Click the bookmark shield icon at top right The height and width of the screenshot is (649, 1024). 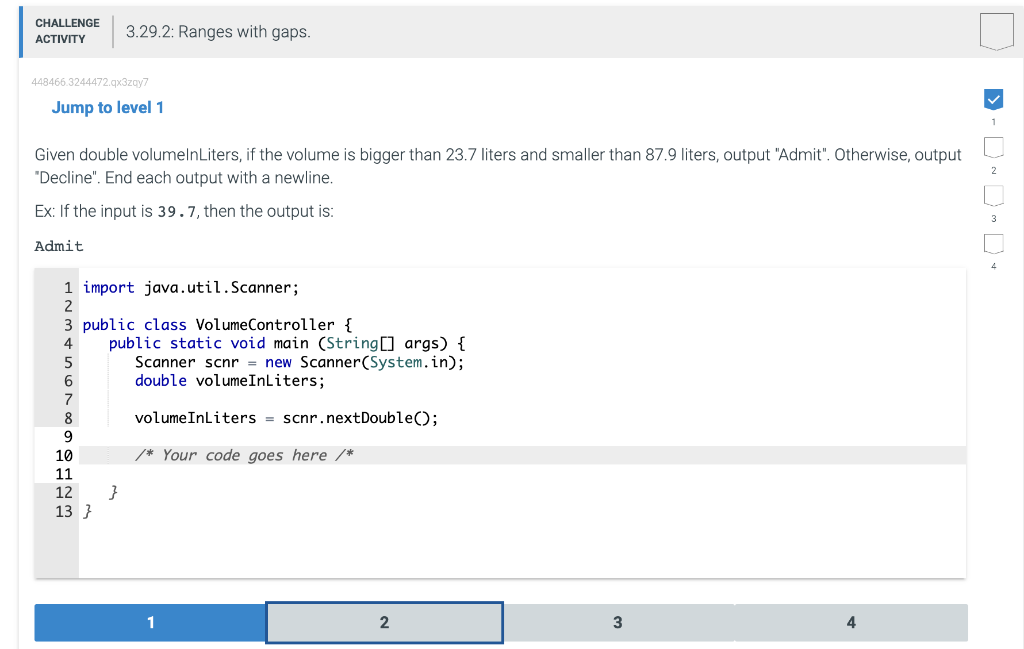click(997, 32)
